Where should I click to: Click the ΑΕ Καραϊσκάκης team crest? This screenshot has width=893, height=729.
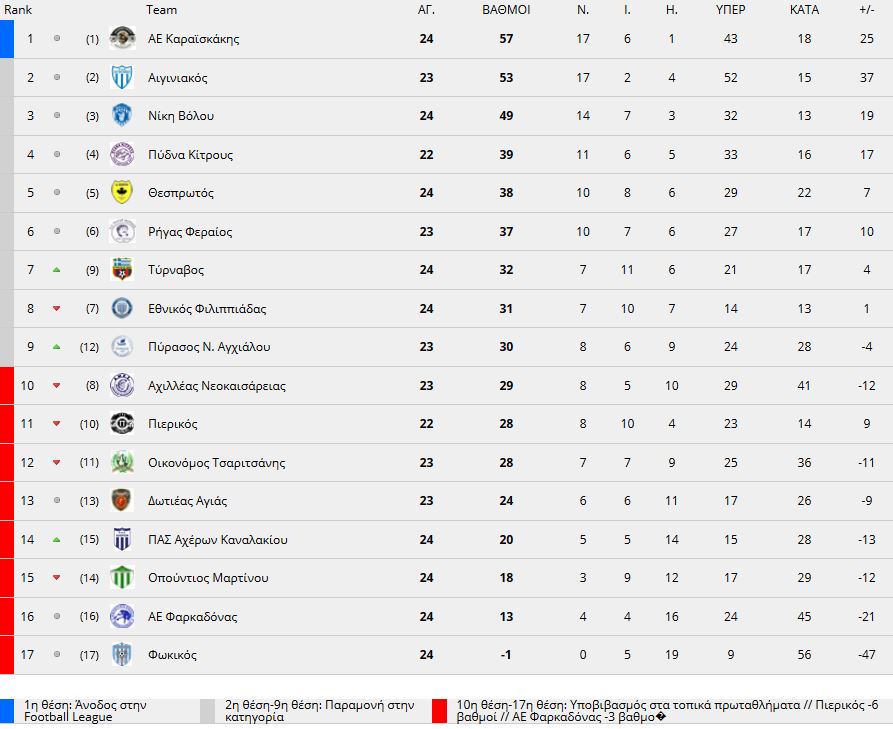pyautogui.click(x=122, y=38)
